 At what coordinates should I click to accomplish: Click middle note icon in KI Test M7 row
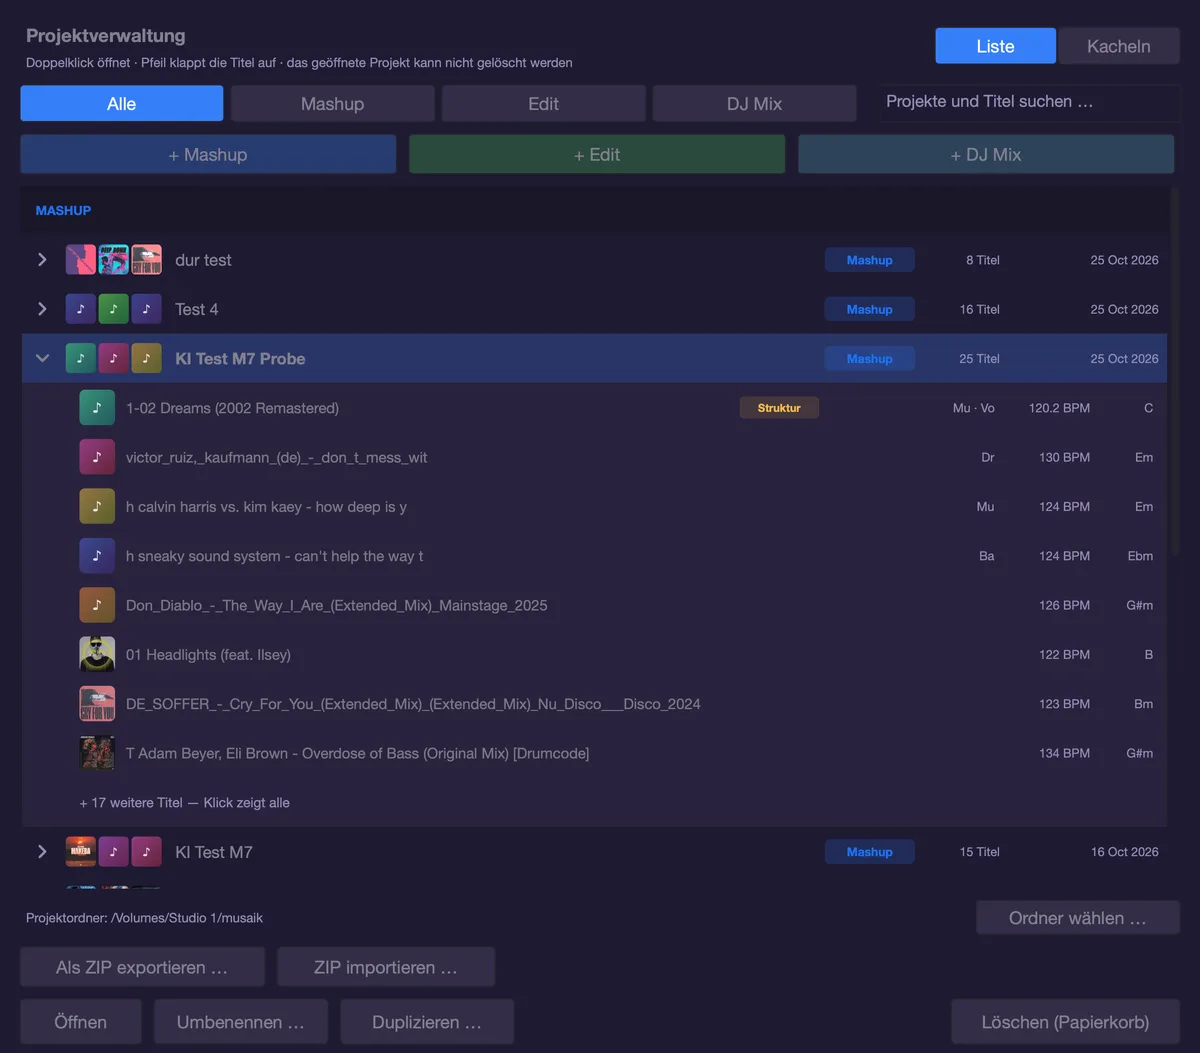114,852
